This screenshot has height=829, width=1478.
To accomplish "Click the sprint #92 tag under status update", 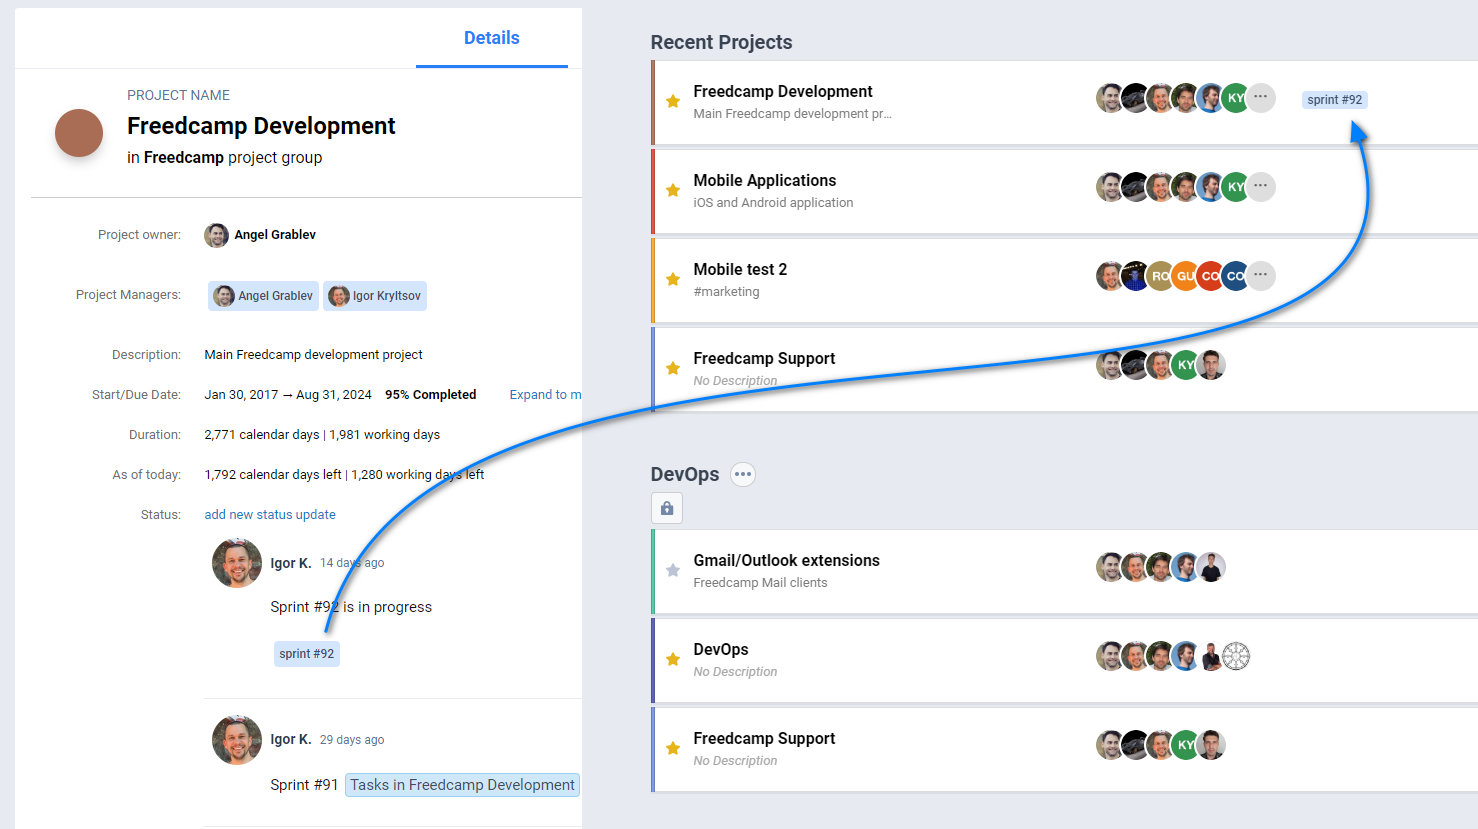I will coord(307,654).
